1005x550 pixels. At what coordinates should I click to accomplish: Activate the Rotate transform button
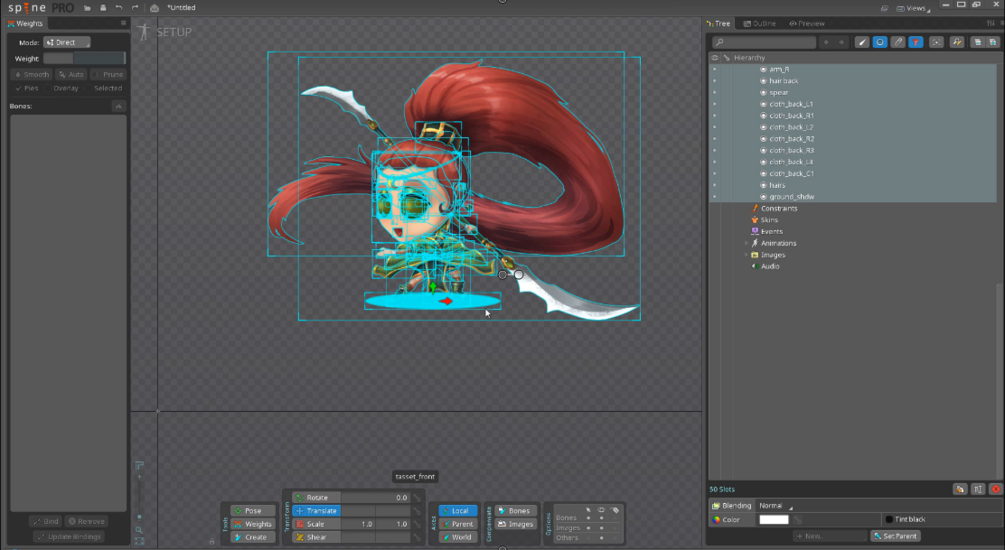tap(317, 497)
